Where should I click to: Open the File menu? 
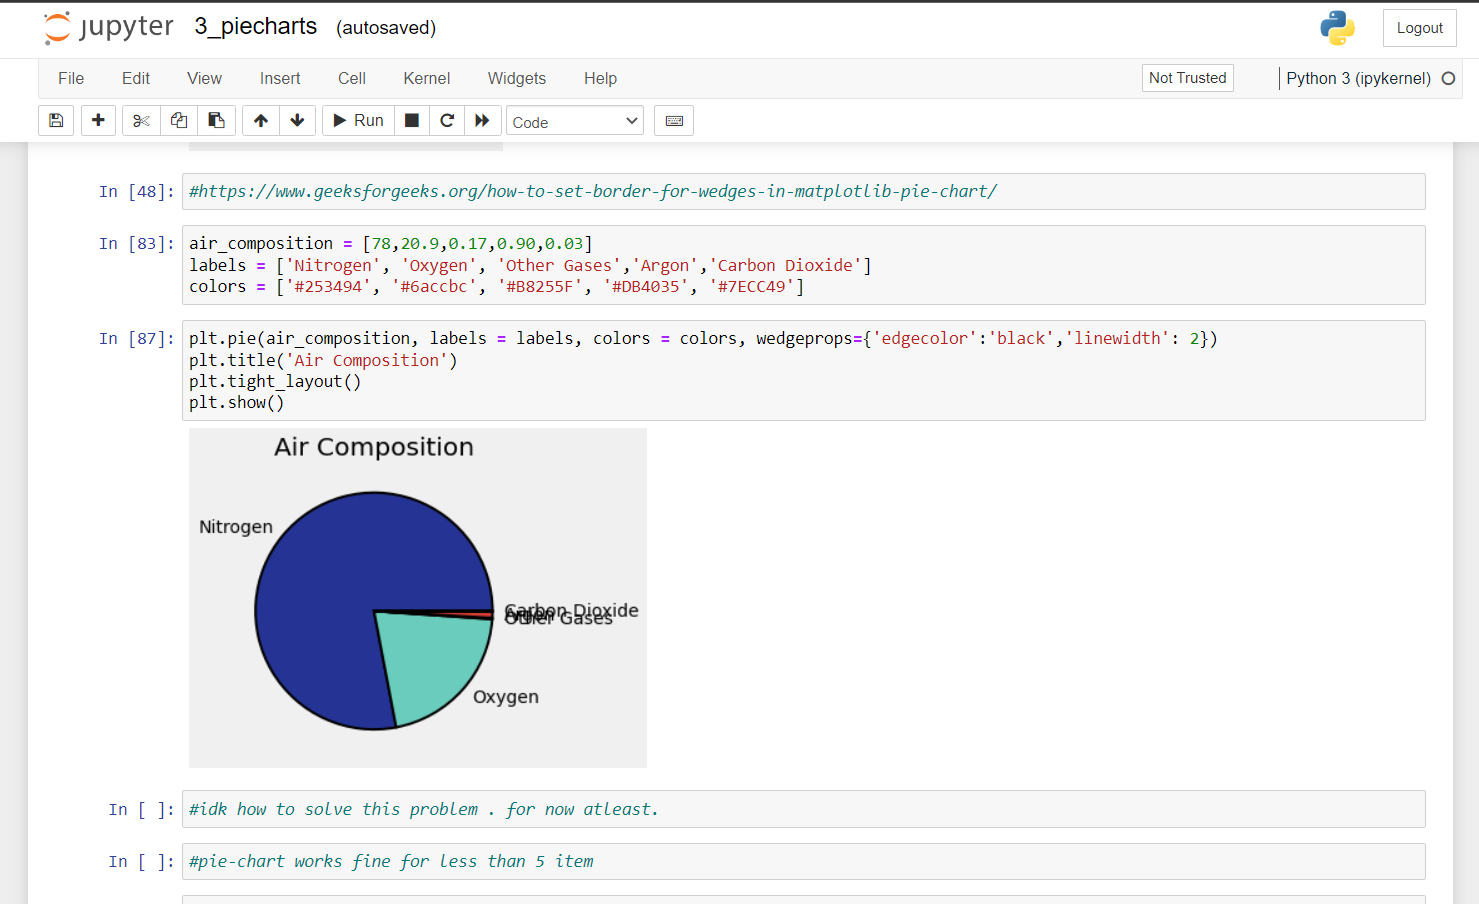71,78
